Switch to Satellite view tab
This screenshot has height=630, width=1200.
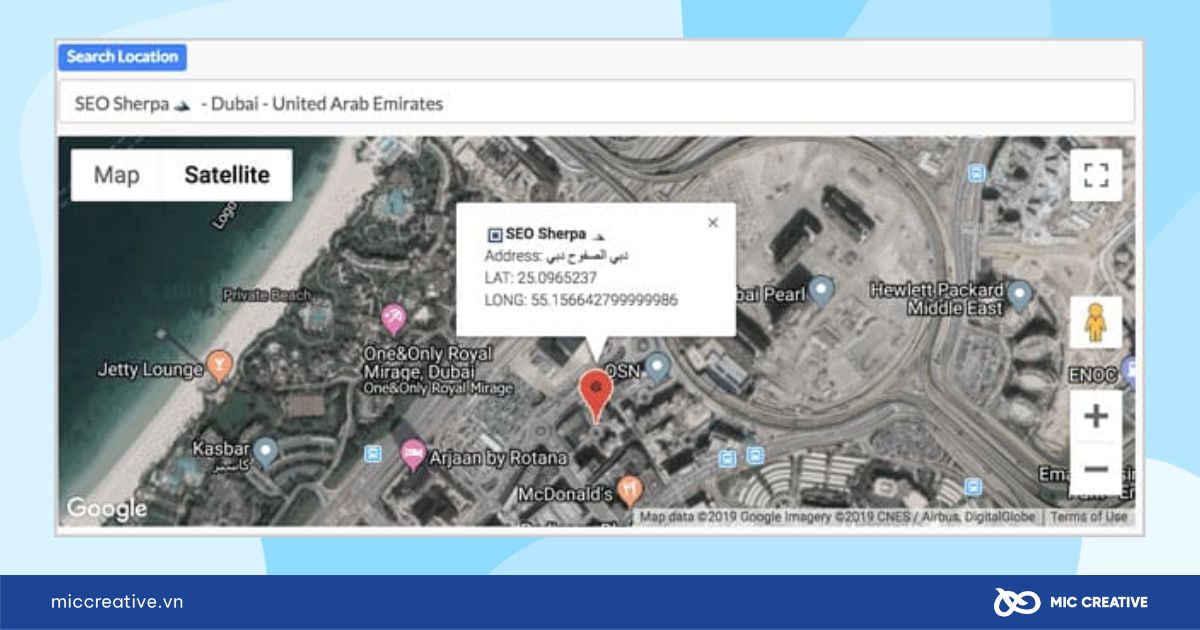227,175
